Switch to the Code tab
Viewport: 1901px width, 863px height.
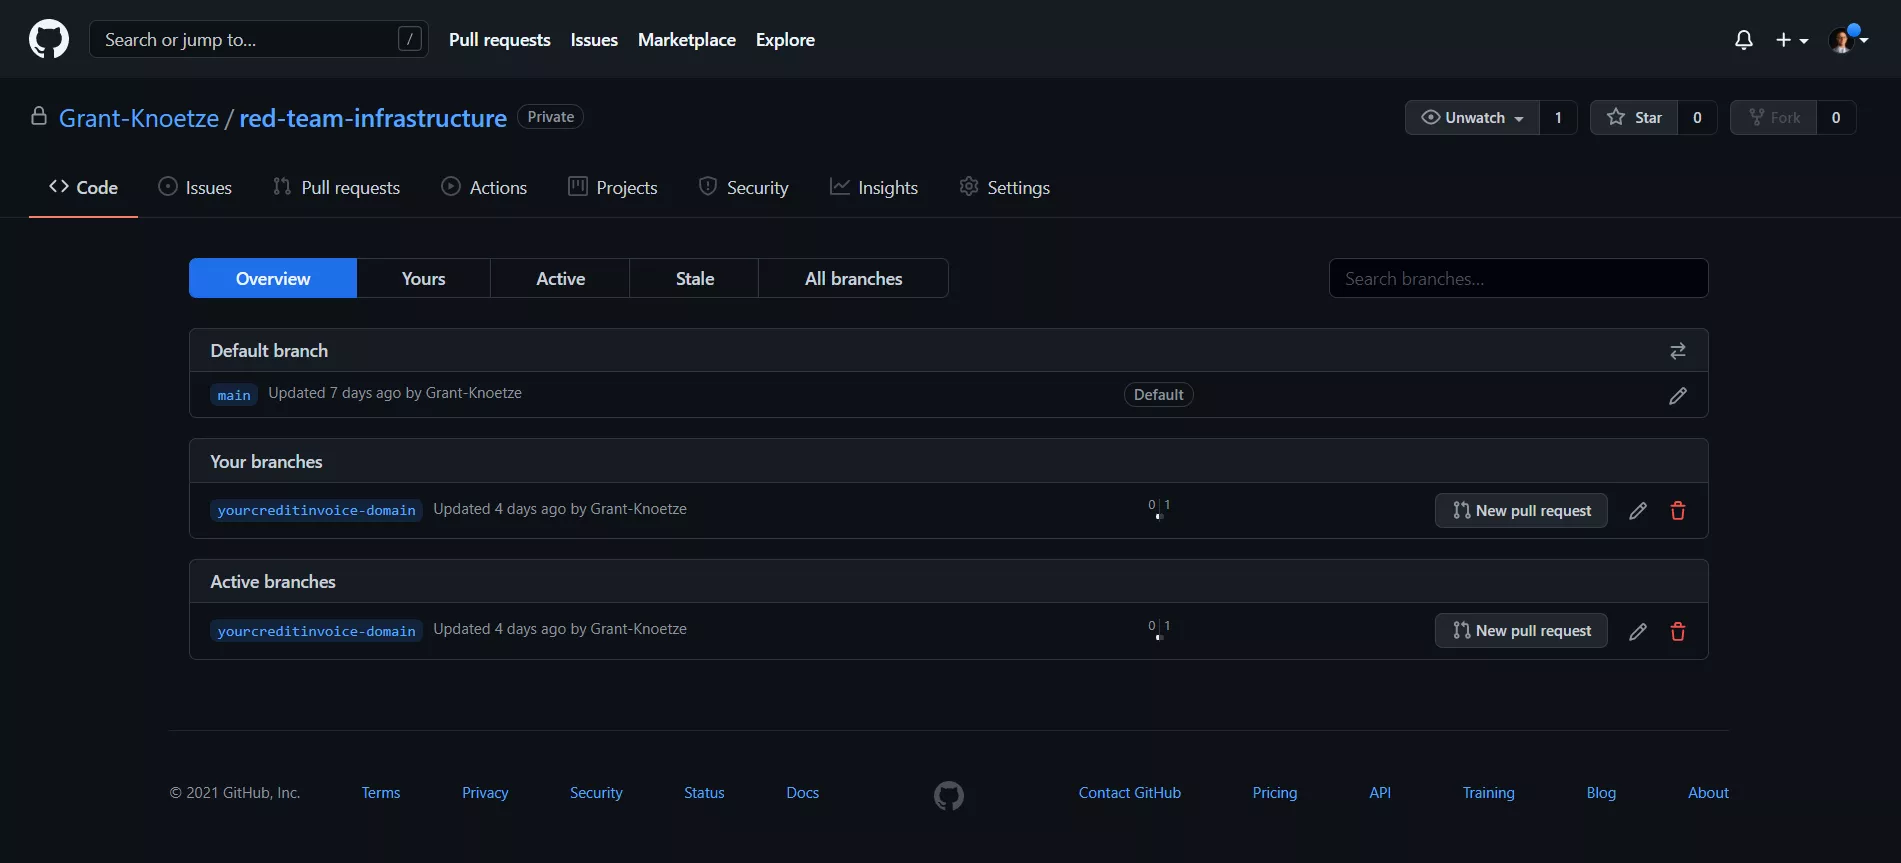point(83,187)
